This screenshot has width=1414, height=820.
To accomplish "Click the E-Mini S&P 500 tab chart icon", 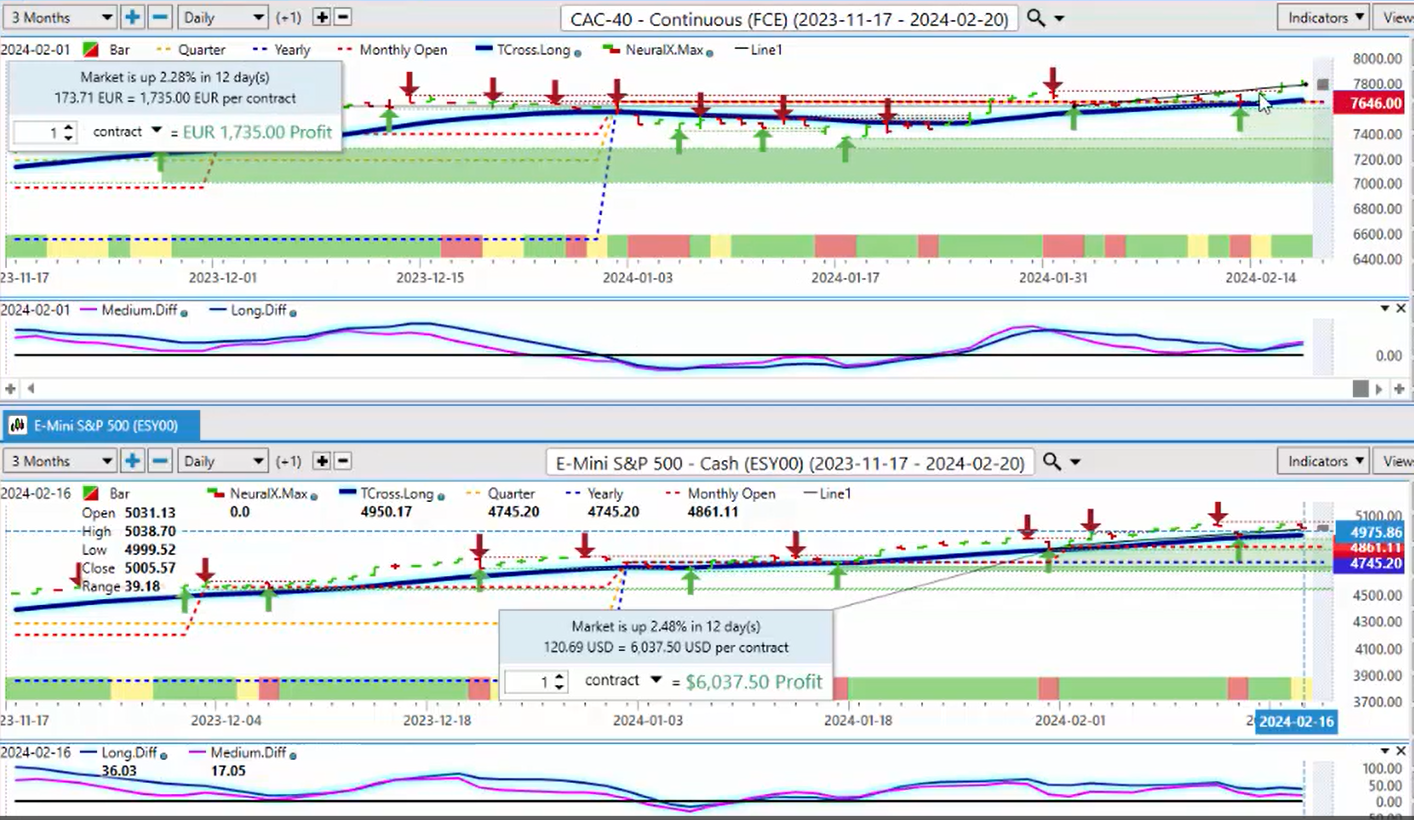I will click(x=17, y=426).
